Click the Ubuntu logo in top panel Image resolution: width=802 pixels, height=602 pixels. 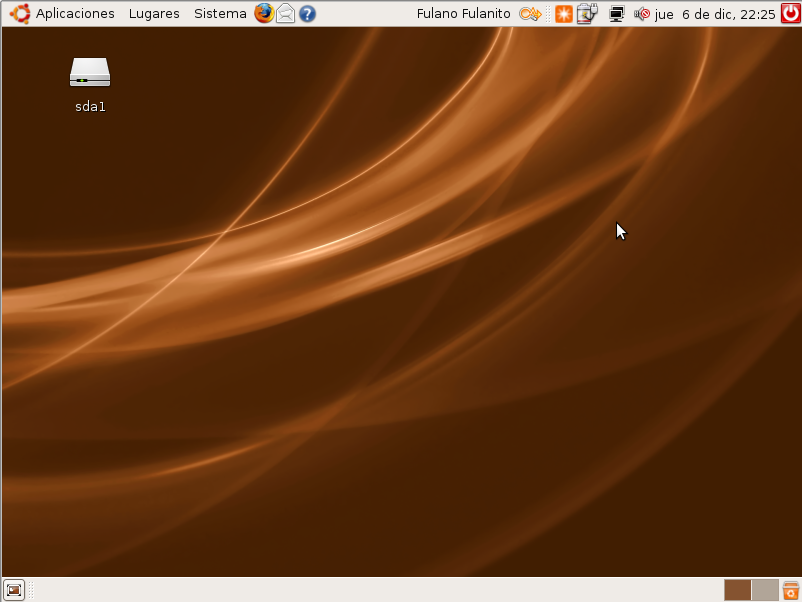pyautogui.click(x=20, y=14)
